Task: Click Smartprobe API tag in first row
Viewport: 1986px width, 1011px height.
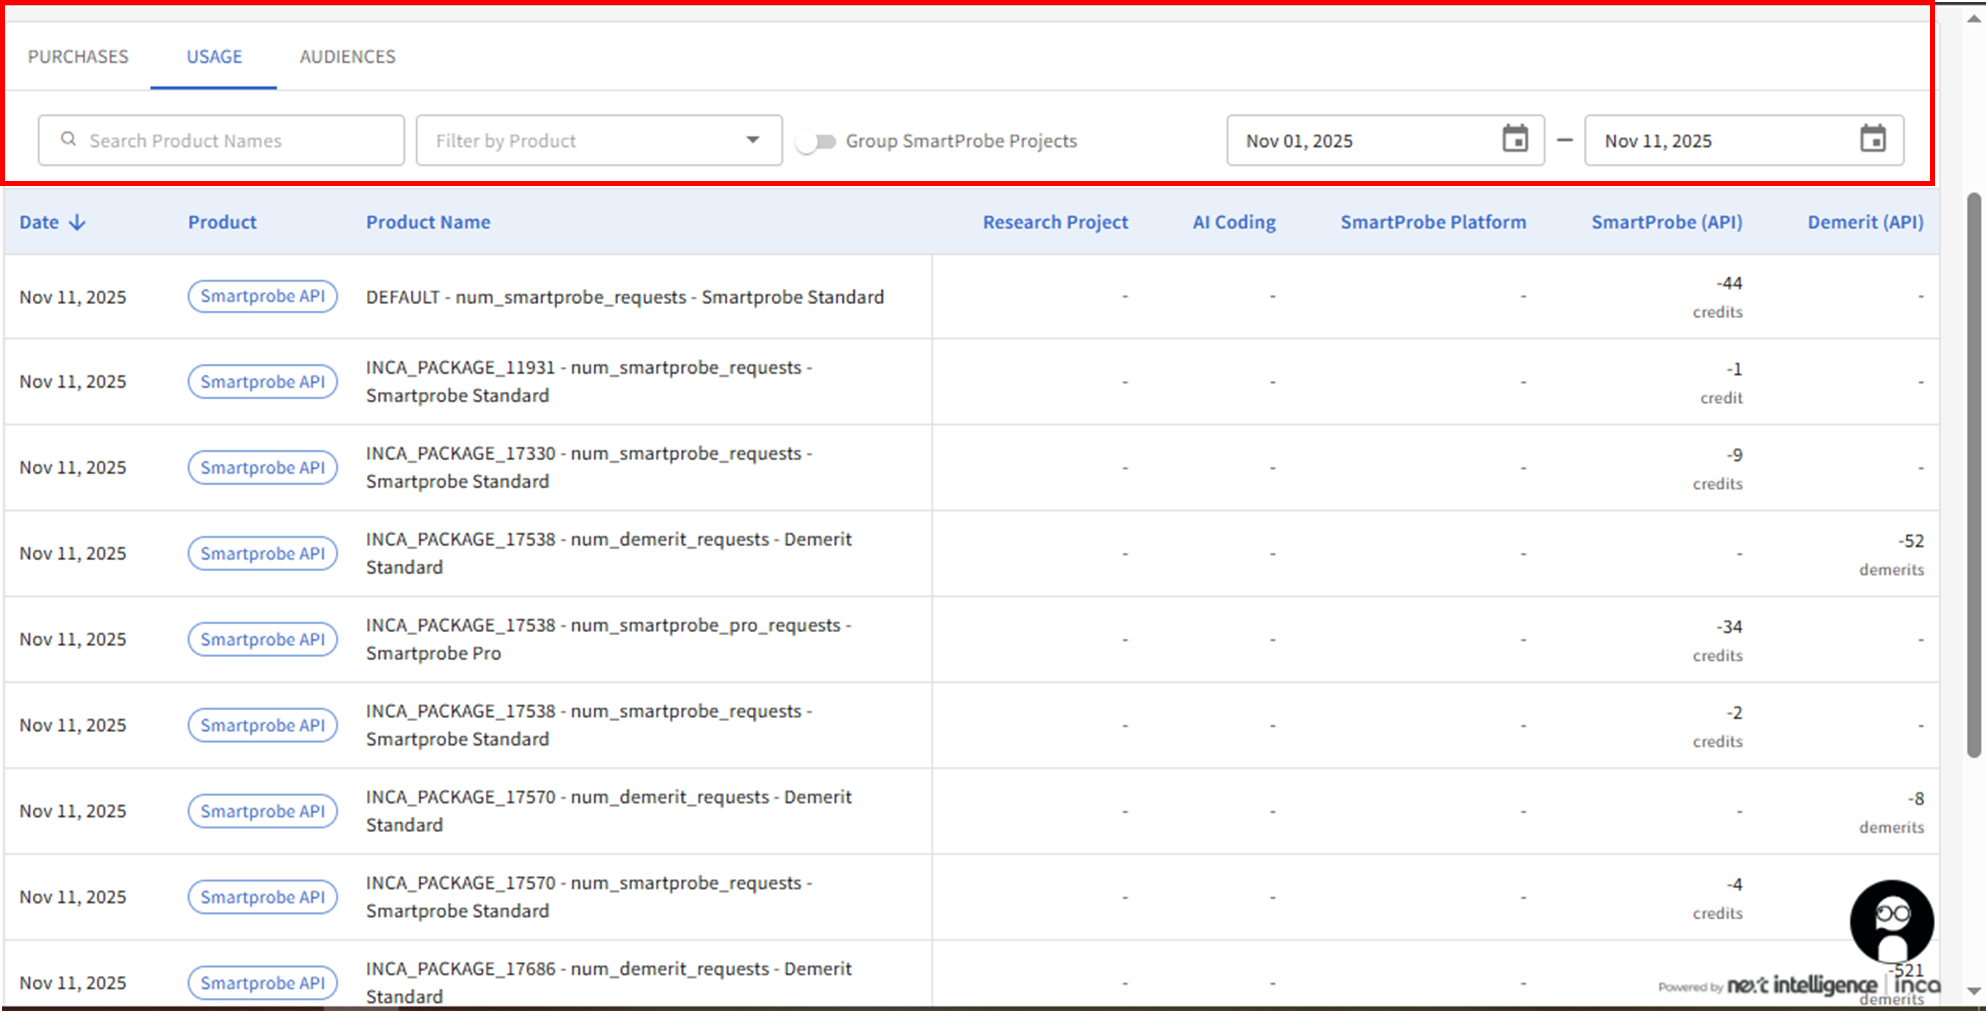Action: [x=262, y=296]
